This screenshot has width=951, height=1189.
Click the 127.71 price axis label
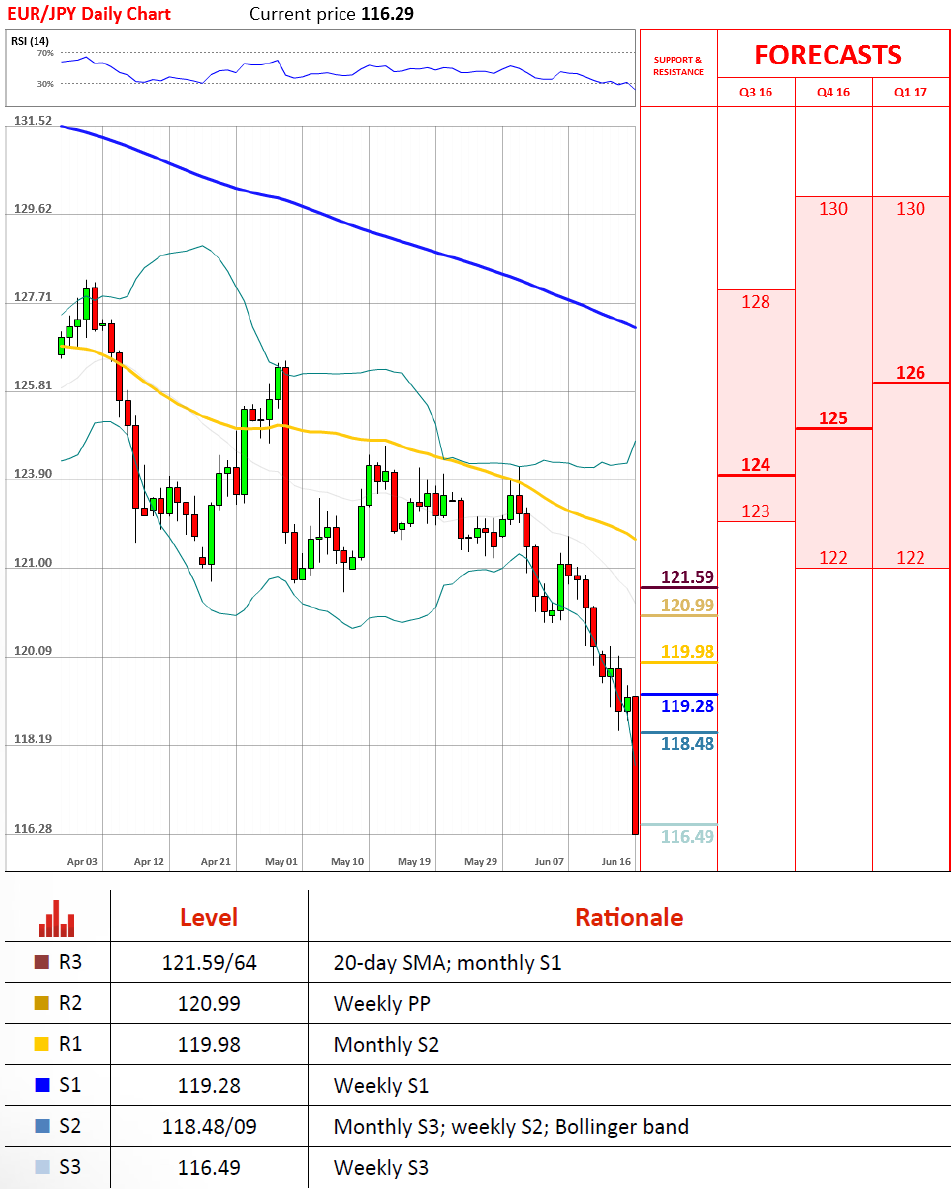point(33,296)
